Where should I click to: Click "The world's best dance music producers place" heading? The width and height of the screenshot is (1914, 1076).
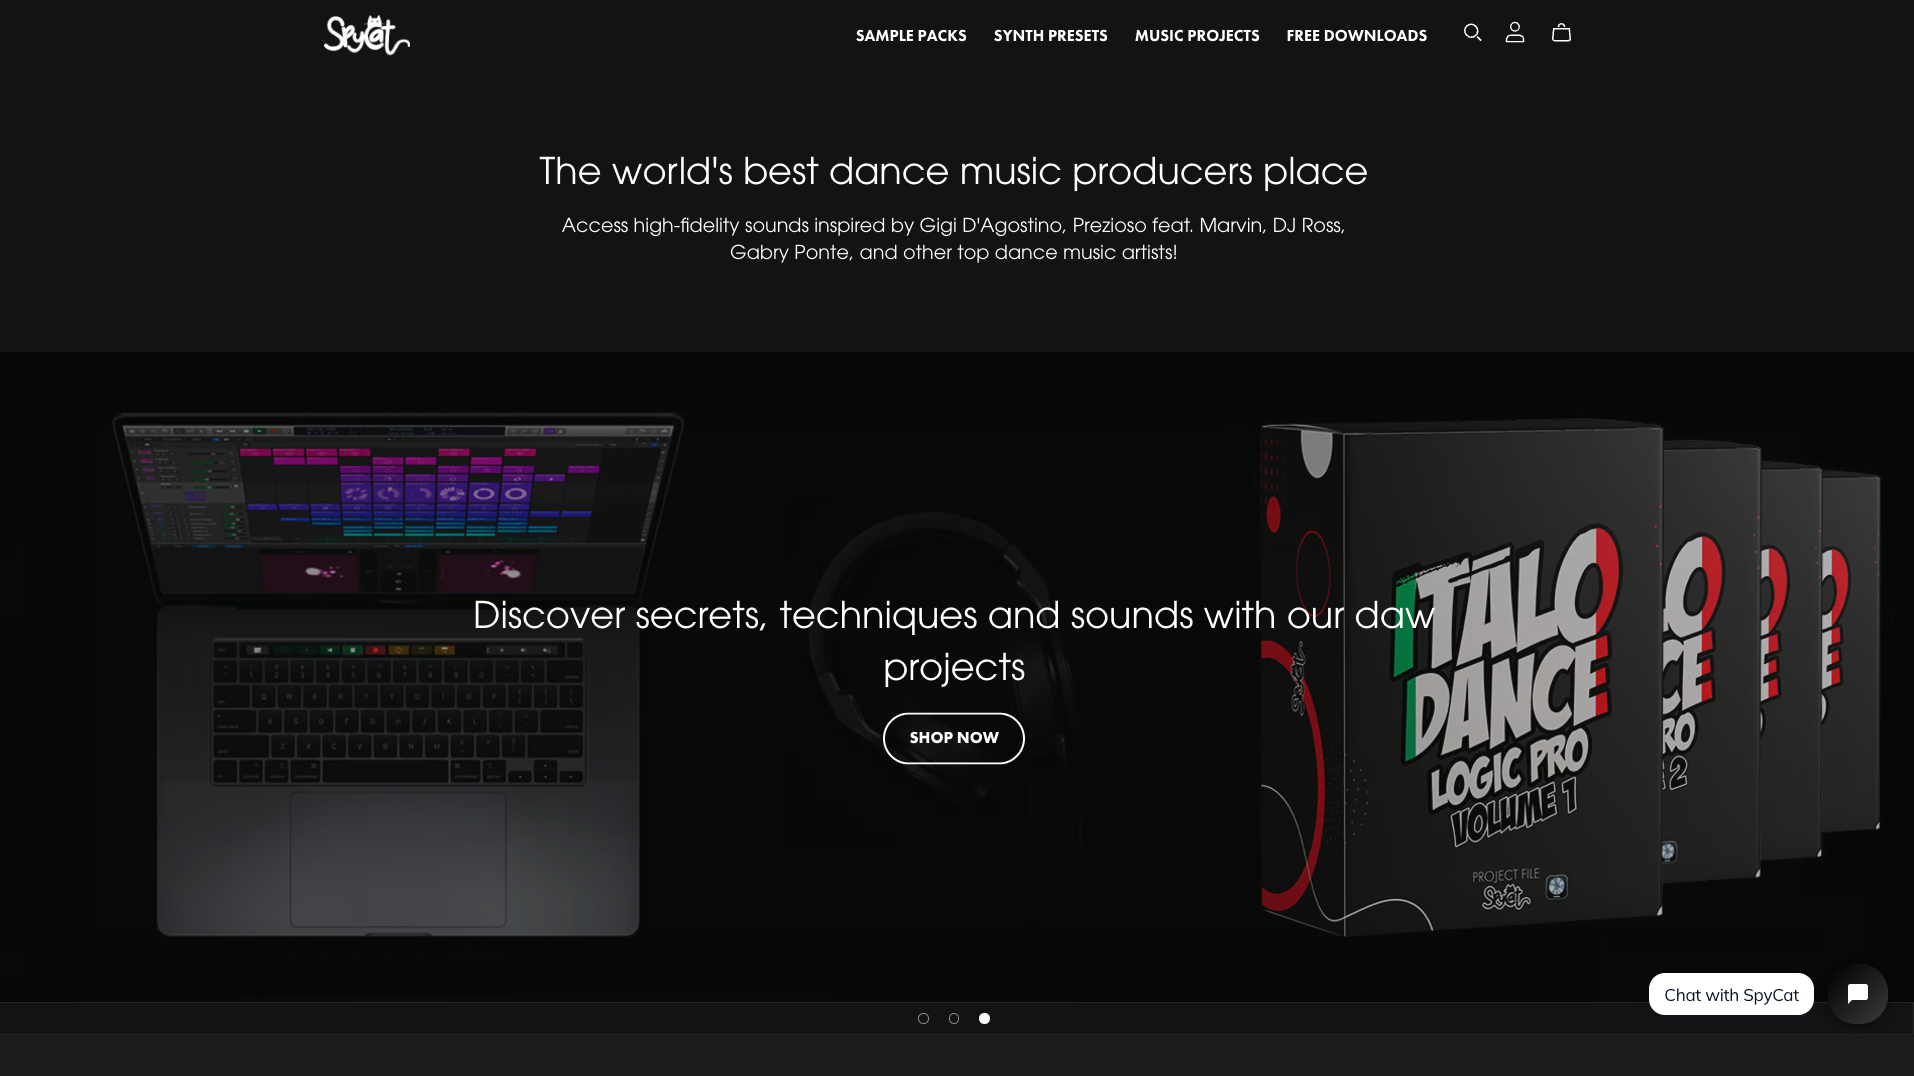953,171
